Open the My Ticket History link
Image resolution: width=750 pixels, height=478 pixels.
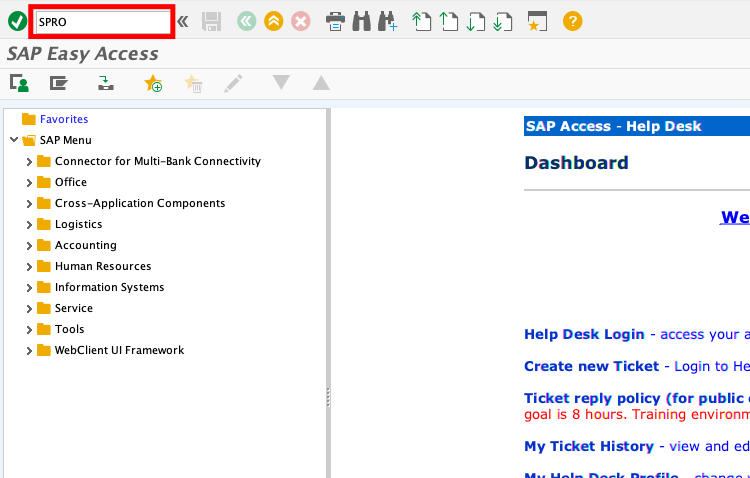pyautogui.click(x=589, y=446)
